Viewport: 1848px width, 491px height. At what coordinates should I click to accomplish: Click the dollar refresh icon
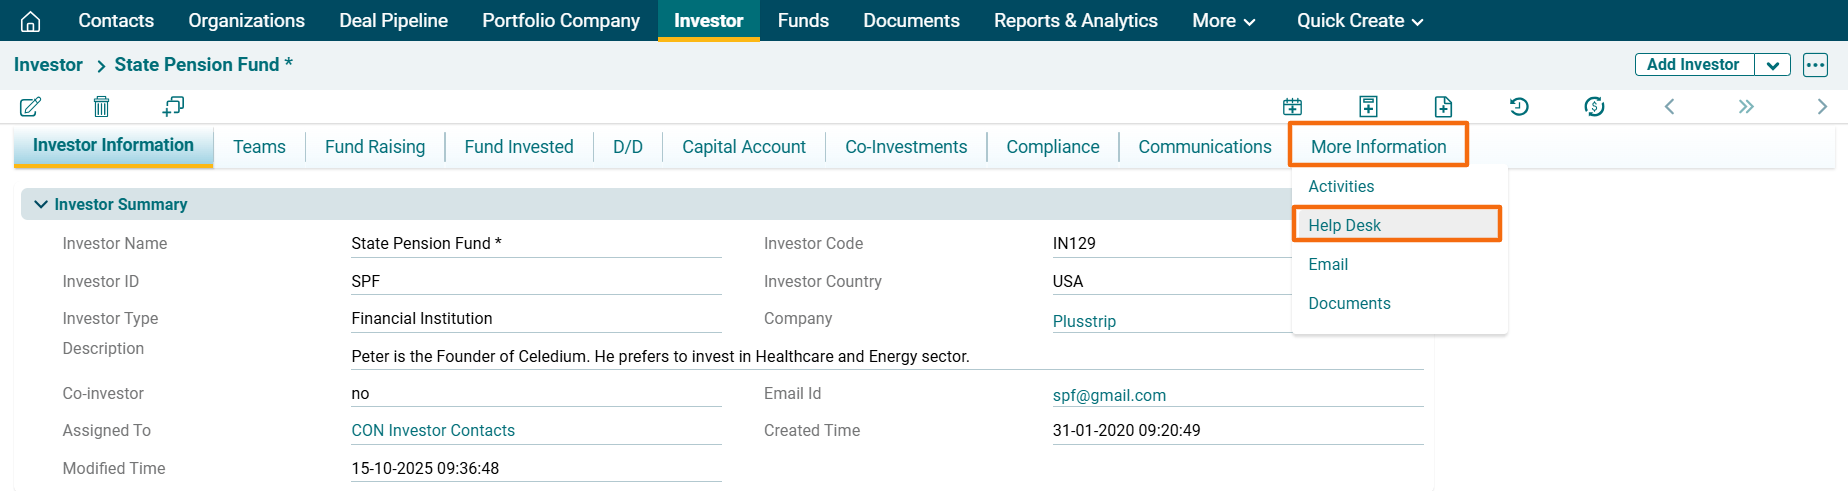click(1594, 107)
